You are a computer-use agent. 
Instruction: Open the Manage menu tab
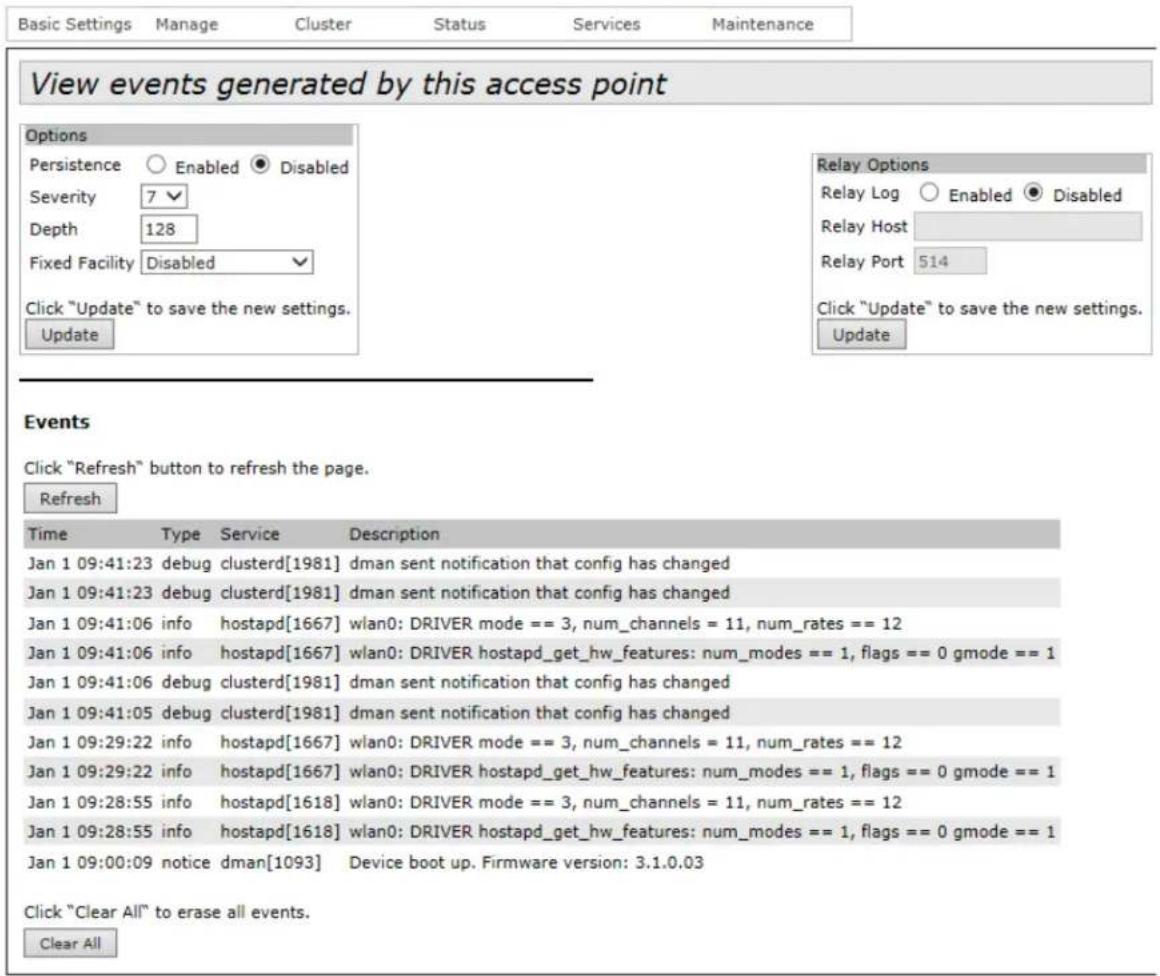(x=186, y=24)
